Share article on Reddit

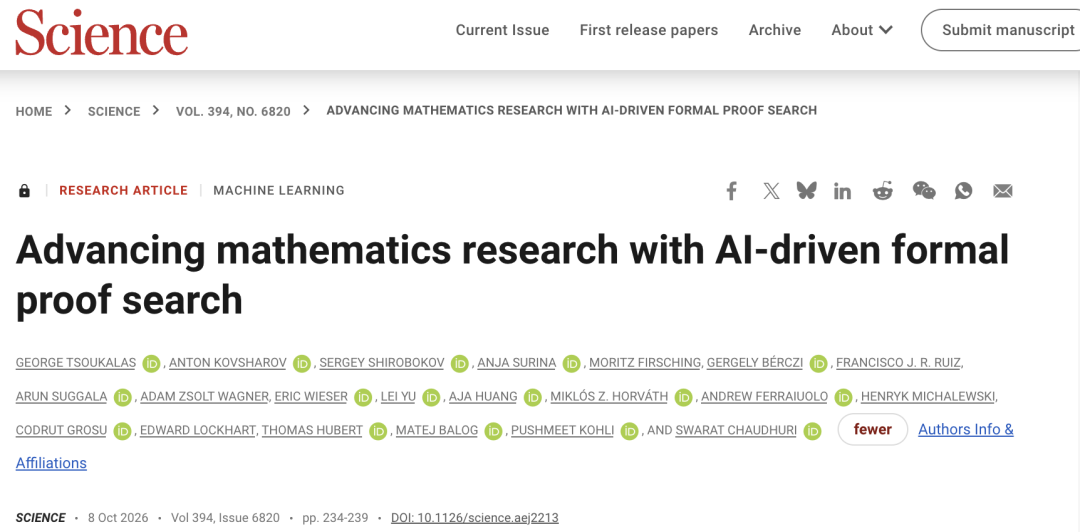tap(882, 191)
